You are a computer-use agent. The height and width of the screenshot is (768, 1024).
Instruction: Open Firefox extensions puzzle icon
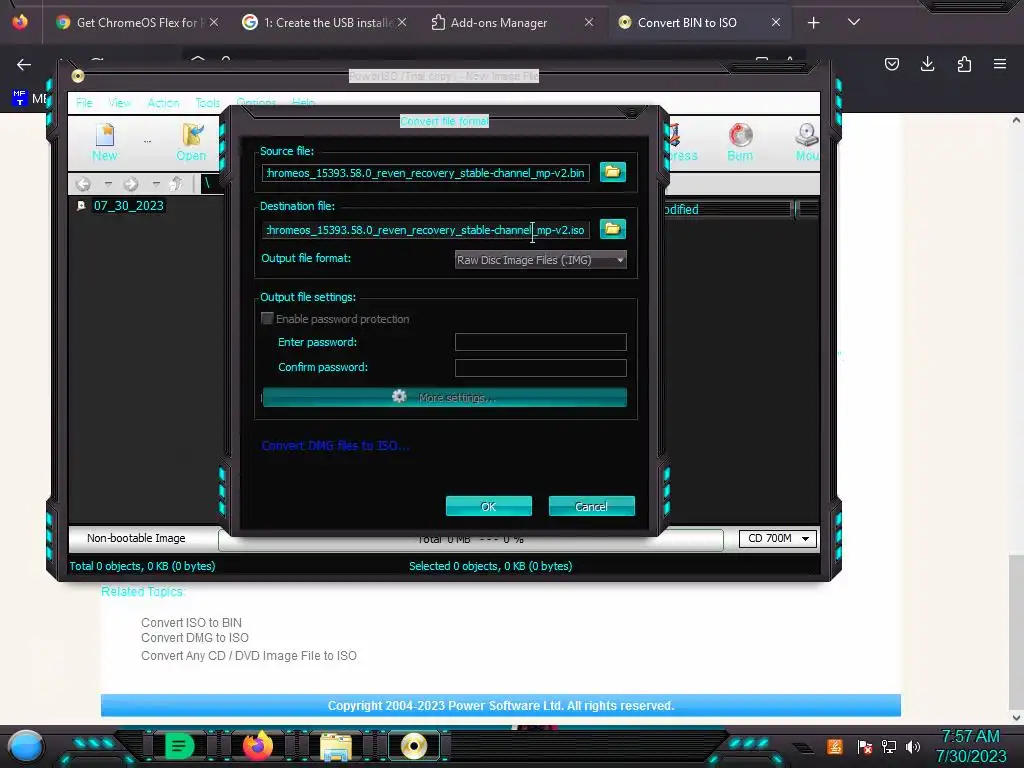[x=964, y=64]
